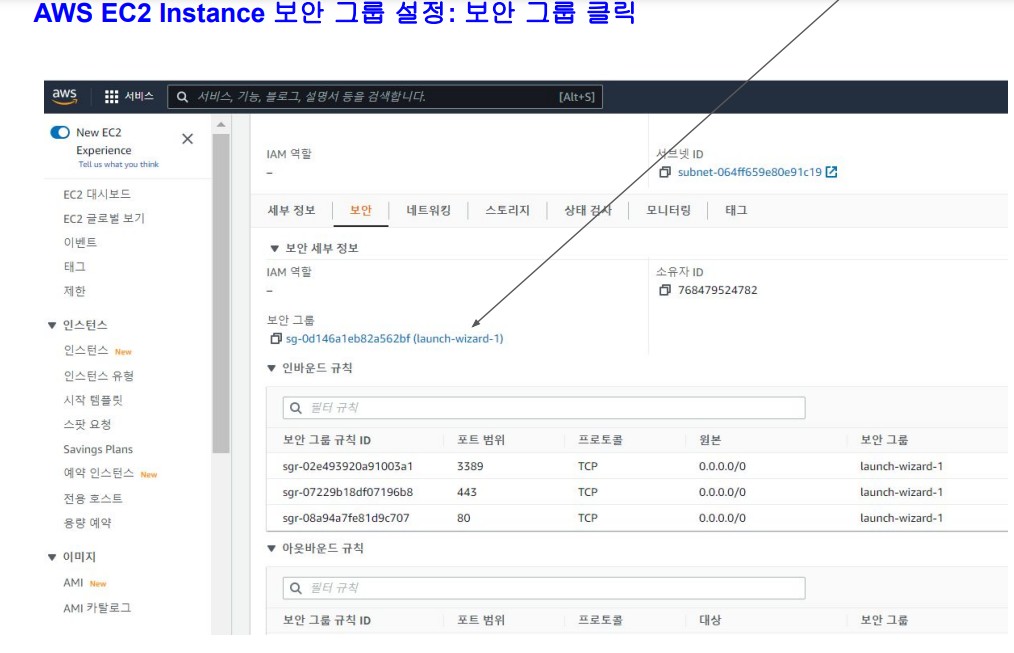Click Tell us what you think link

(118, 164)
